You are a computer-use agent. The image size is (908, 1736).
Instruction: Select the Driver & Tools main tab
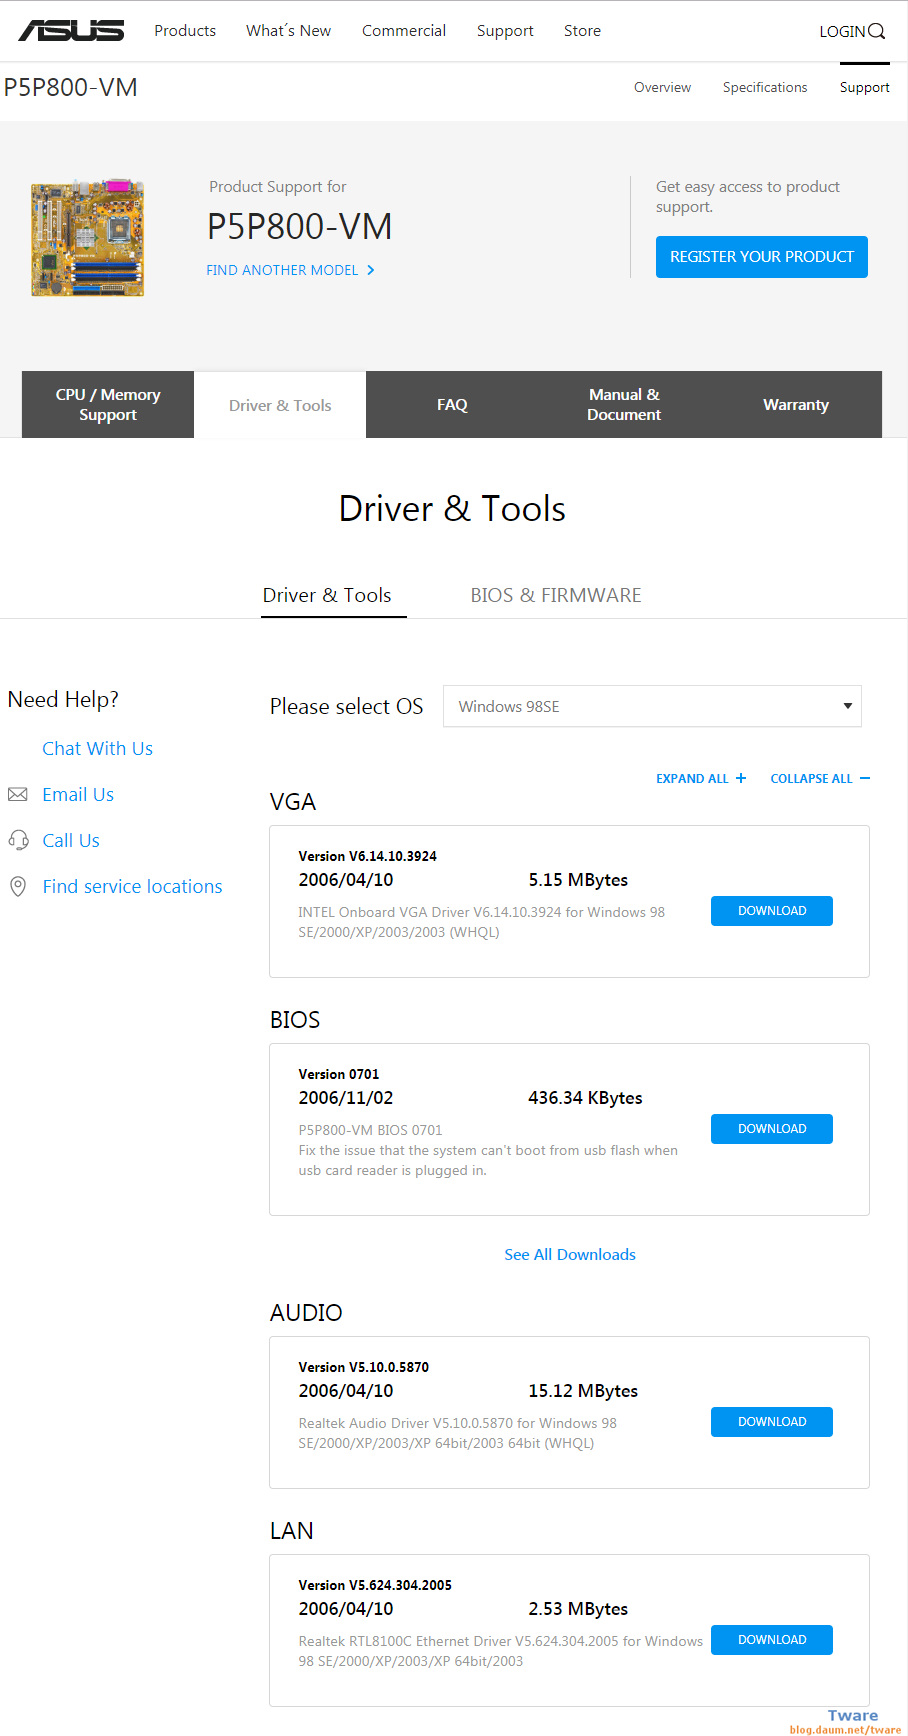[280, 404]
